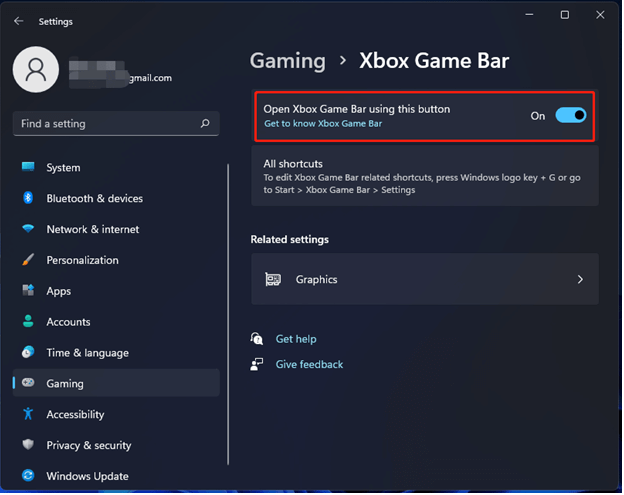Click the Get help headset icon

click(x=257, y=339)
